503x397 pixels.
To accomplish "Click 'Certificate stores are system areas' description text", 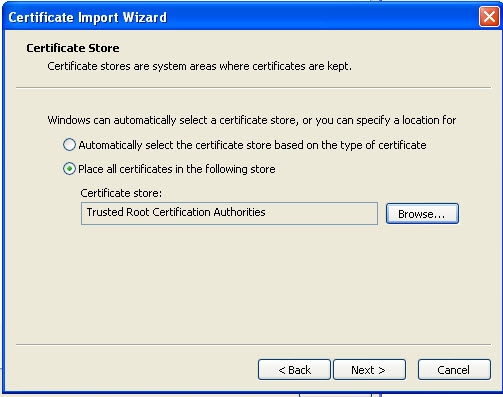I will point(199,66).
